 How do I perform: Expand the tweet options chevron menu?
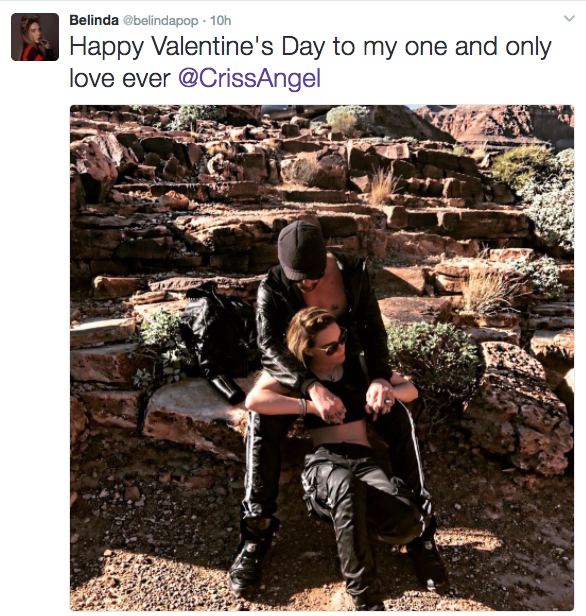569,18
